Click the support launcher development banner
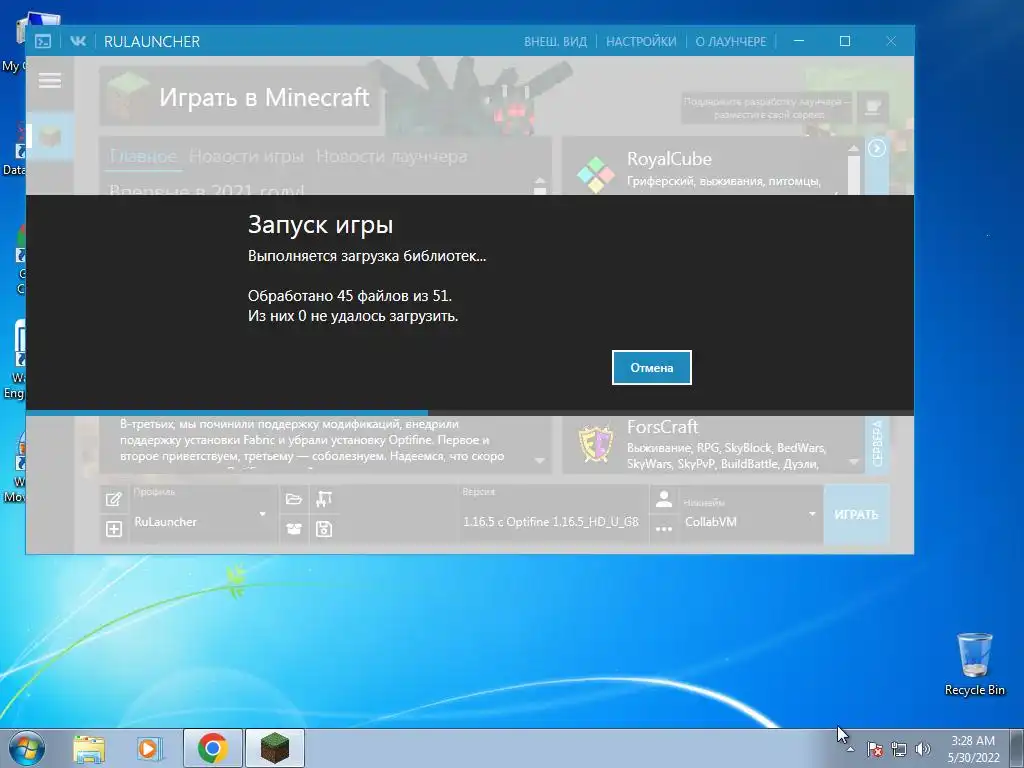 tap(766, 108)
